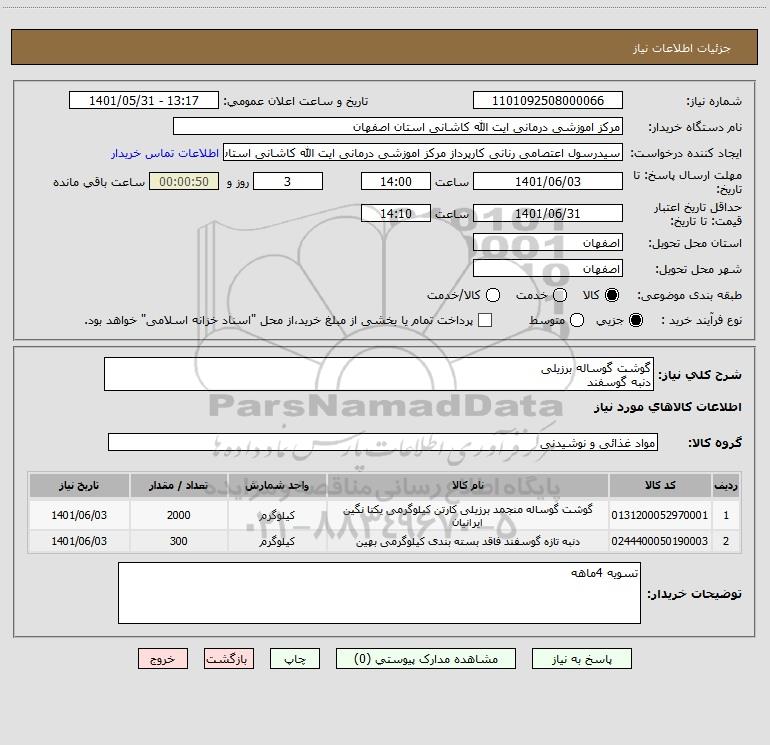The image size is (770, 745).
Task: Click the delivery province field اصفهان
Action: pos(548,242)
